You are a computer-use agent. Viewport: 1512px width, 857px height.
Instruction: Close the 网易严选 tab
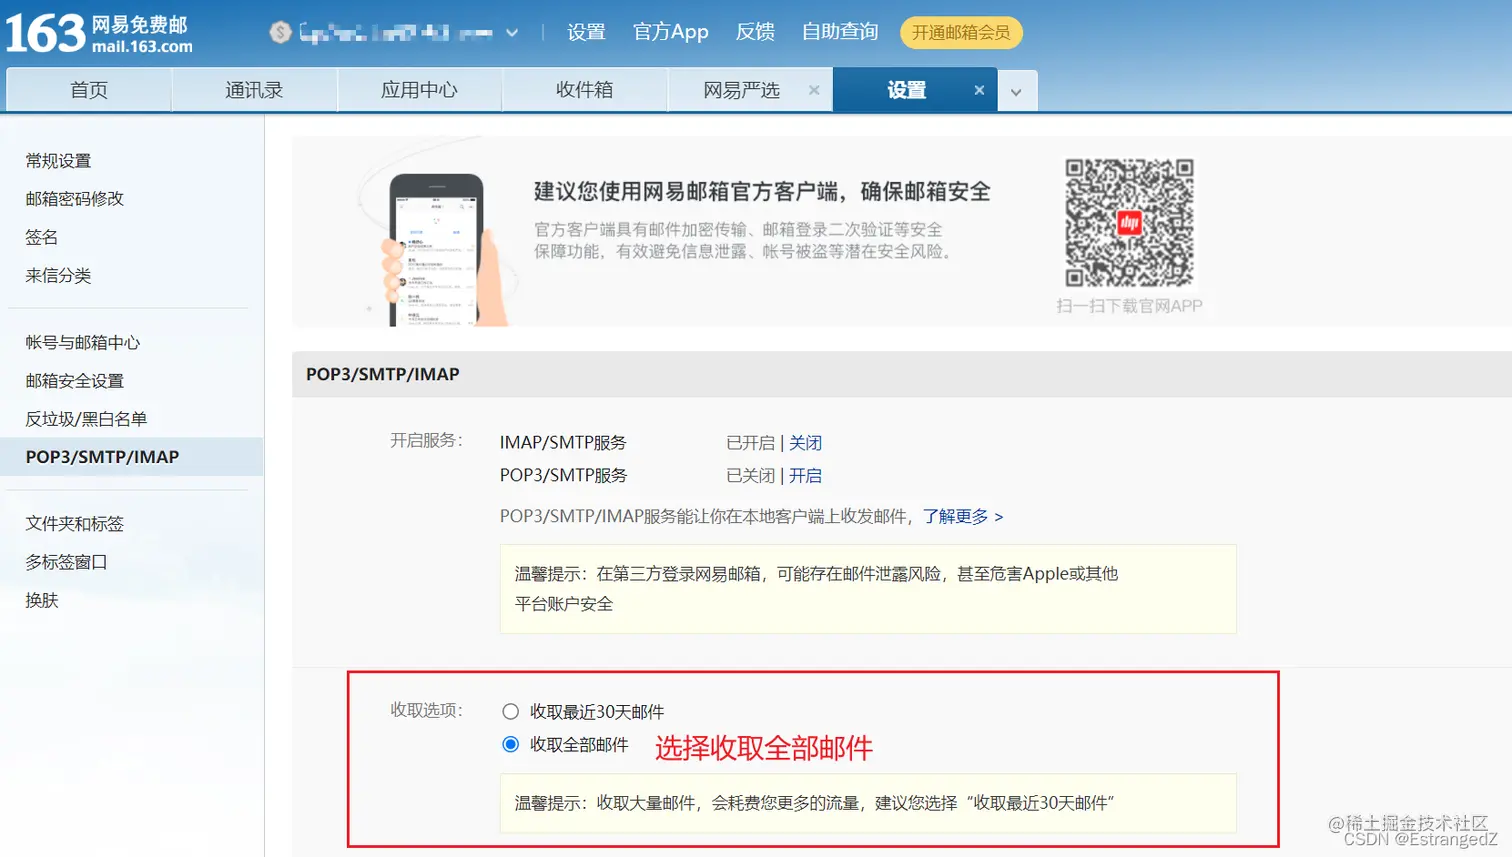point(815,89)
